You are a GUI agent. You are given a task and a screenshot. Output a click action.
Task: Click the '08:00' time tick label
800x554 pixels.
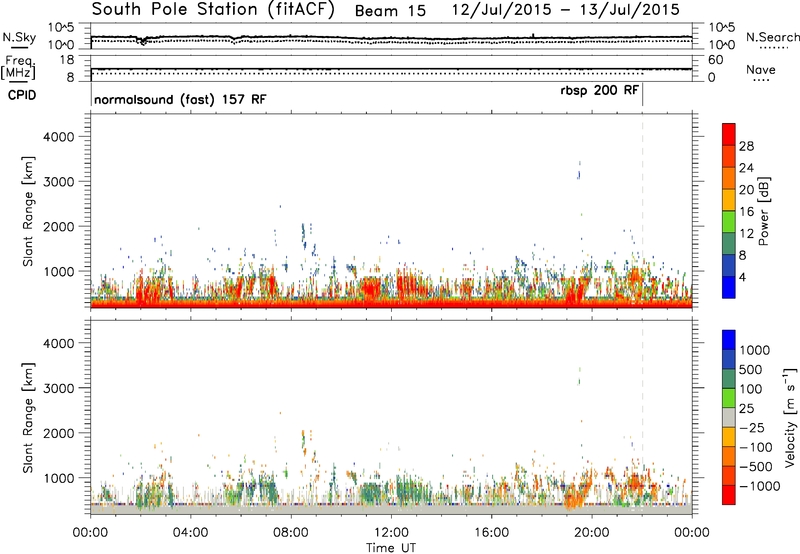coord(291,533)
